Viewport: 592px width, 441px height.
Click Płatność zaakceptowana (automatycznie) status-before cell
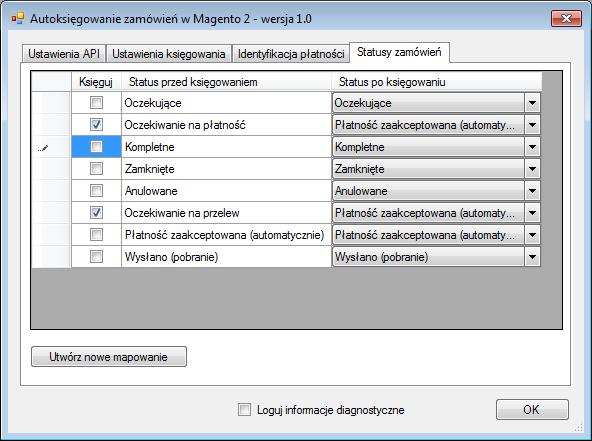[x=226, y=234]
